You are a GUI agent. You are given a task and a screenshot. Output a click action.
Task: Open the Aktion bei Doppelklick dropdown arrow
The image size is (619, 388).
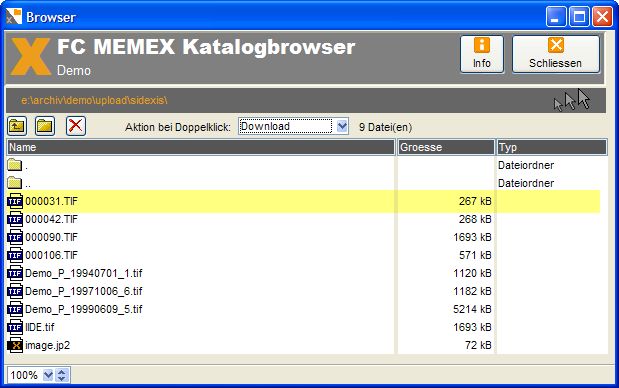pyautogui.click(x=342, y=126)
